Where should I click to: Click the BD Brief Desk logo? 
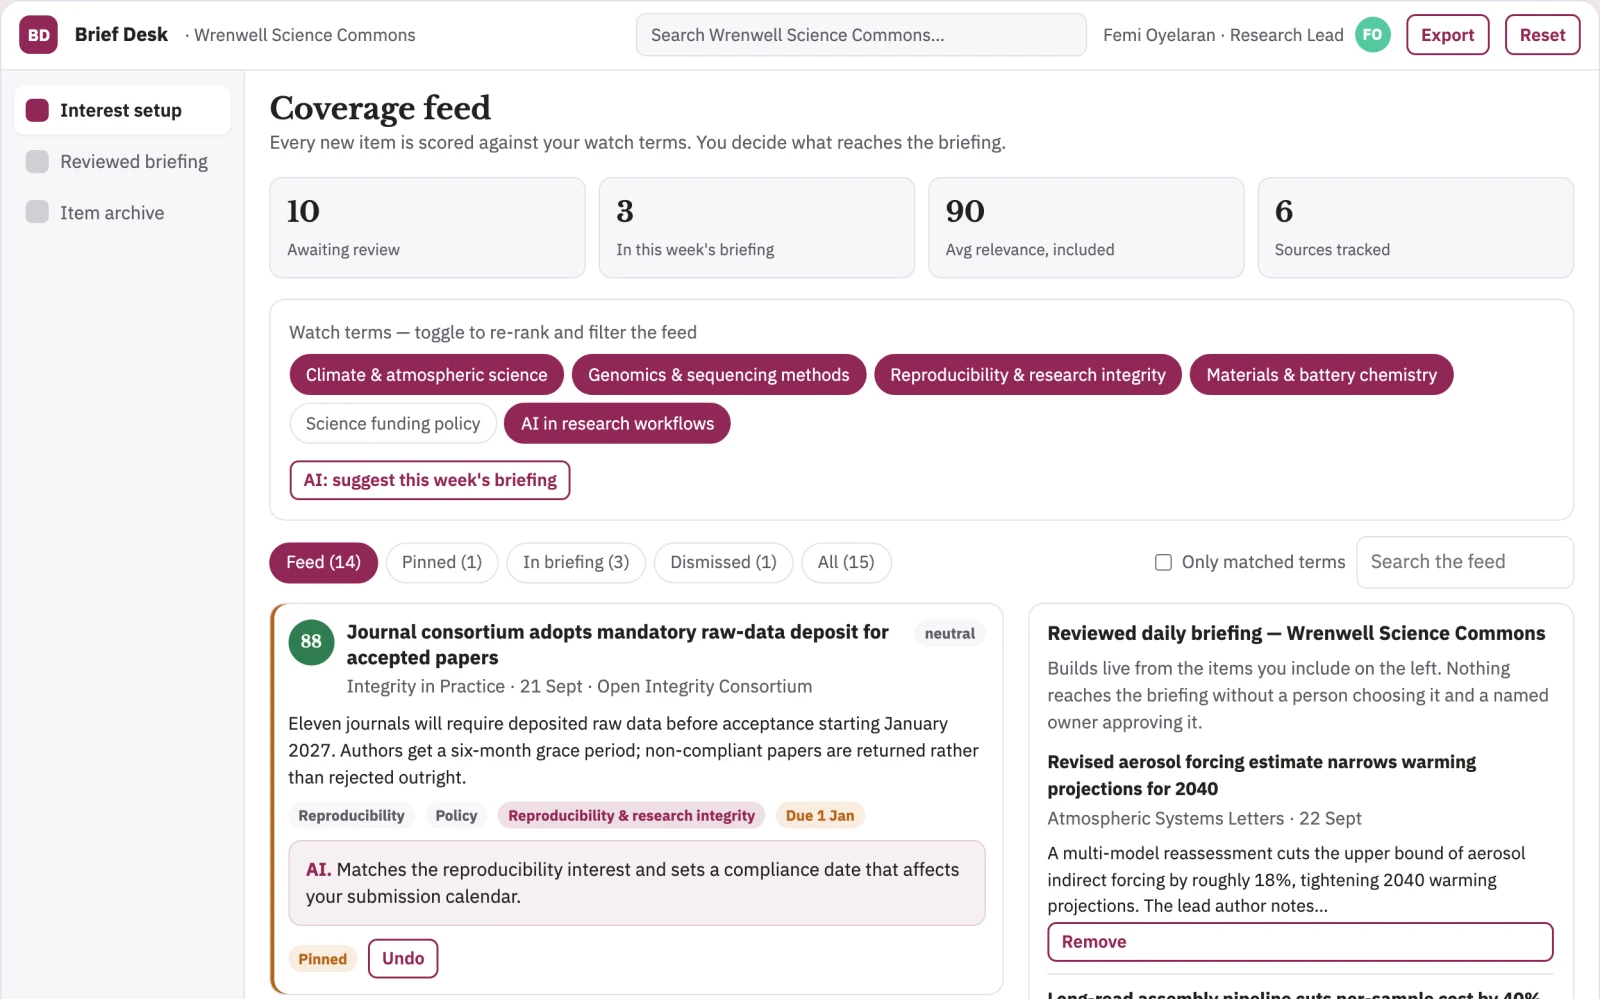point(38,35)
